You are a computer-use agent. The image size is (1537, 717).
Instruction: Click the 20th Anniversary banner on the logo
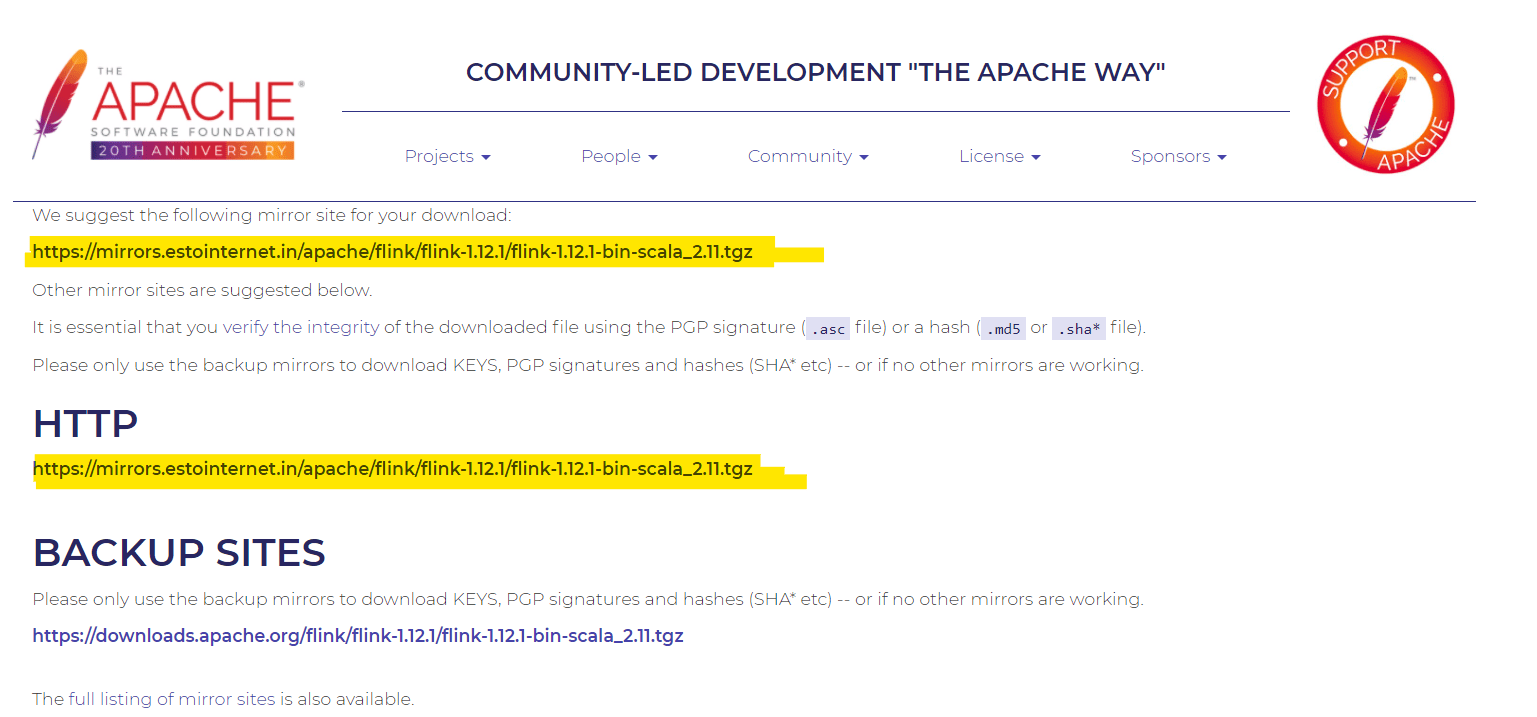[x=193, y=148]
